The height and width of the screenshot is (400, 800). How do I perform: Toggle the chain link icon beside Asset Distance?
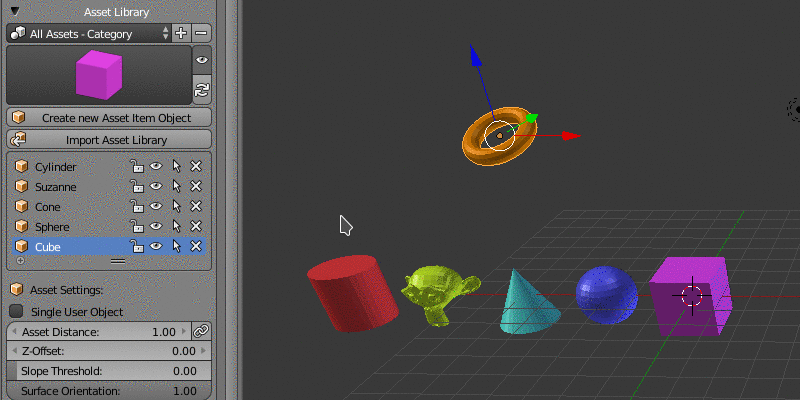(x=201, y=332)
